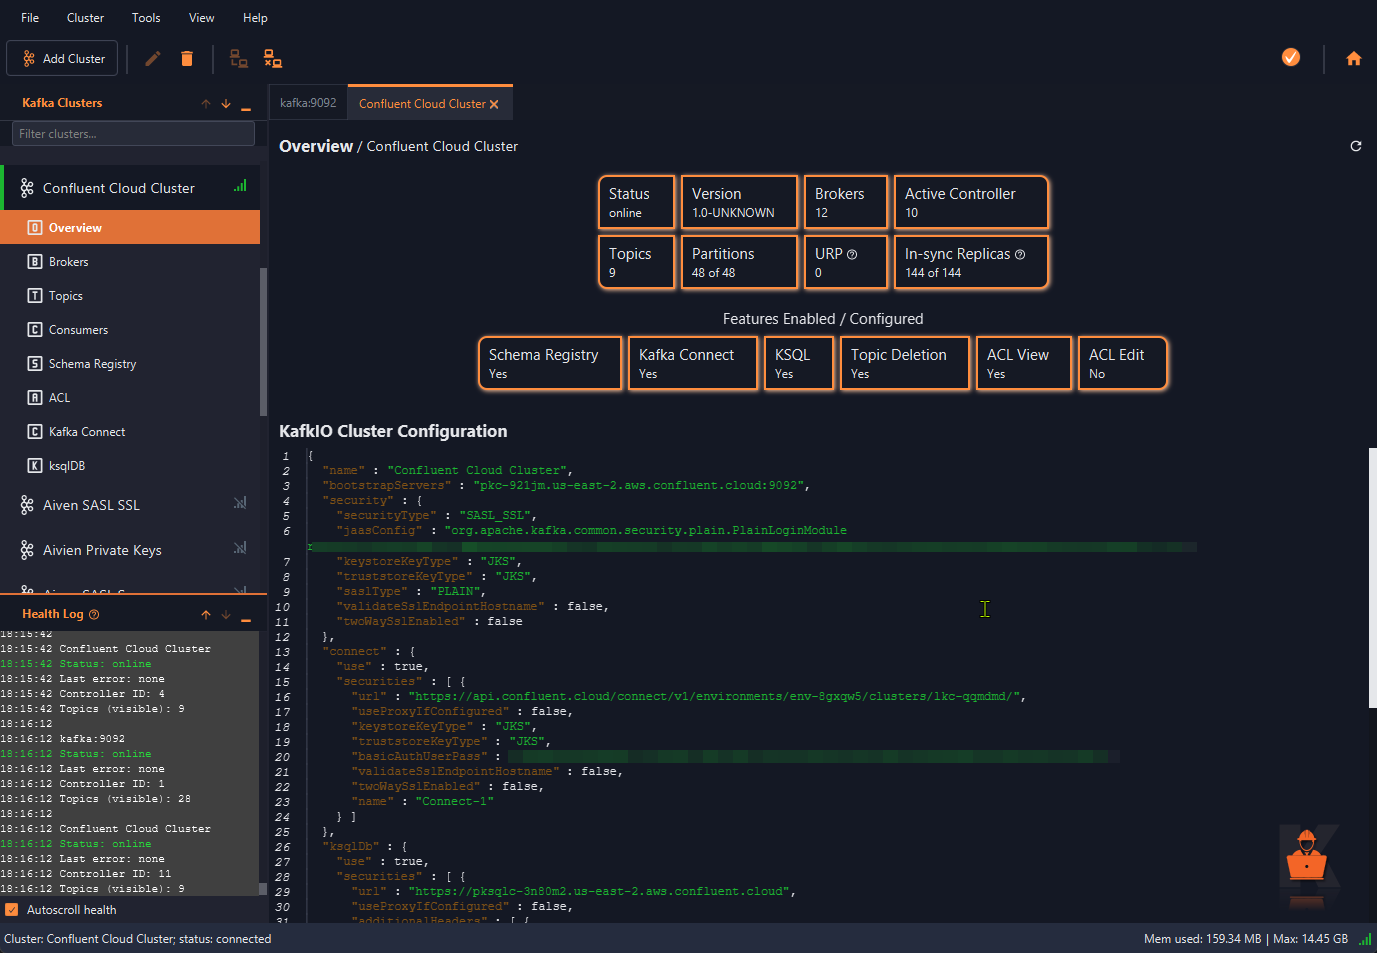Click the orange checkmark status icon

[1291, 57]
